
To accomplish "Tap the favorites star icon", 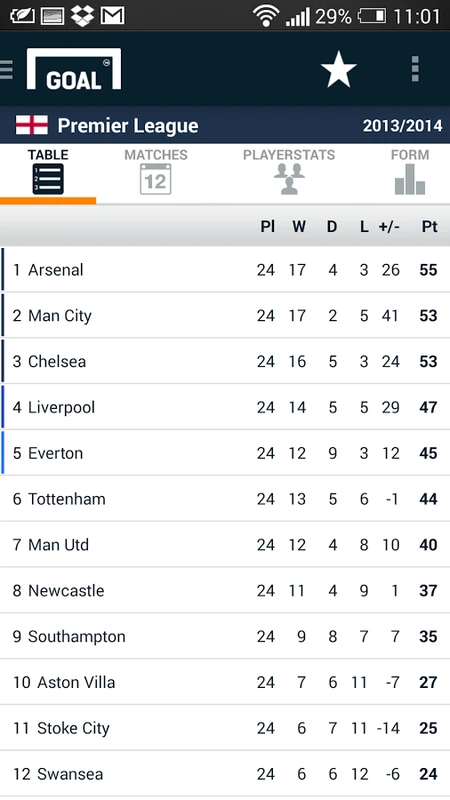I will tap(338, 69).
